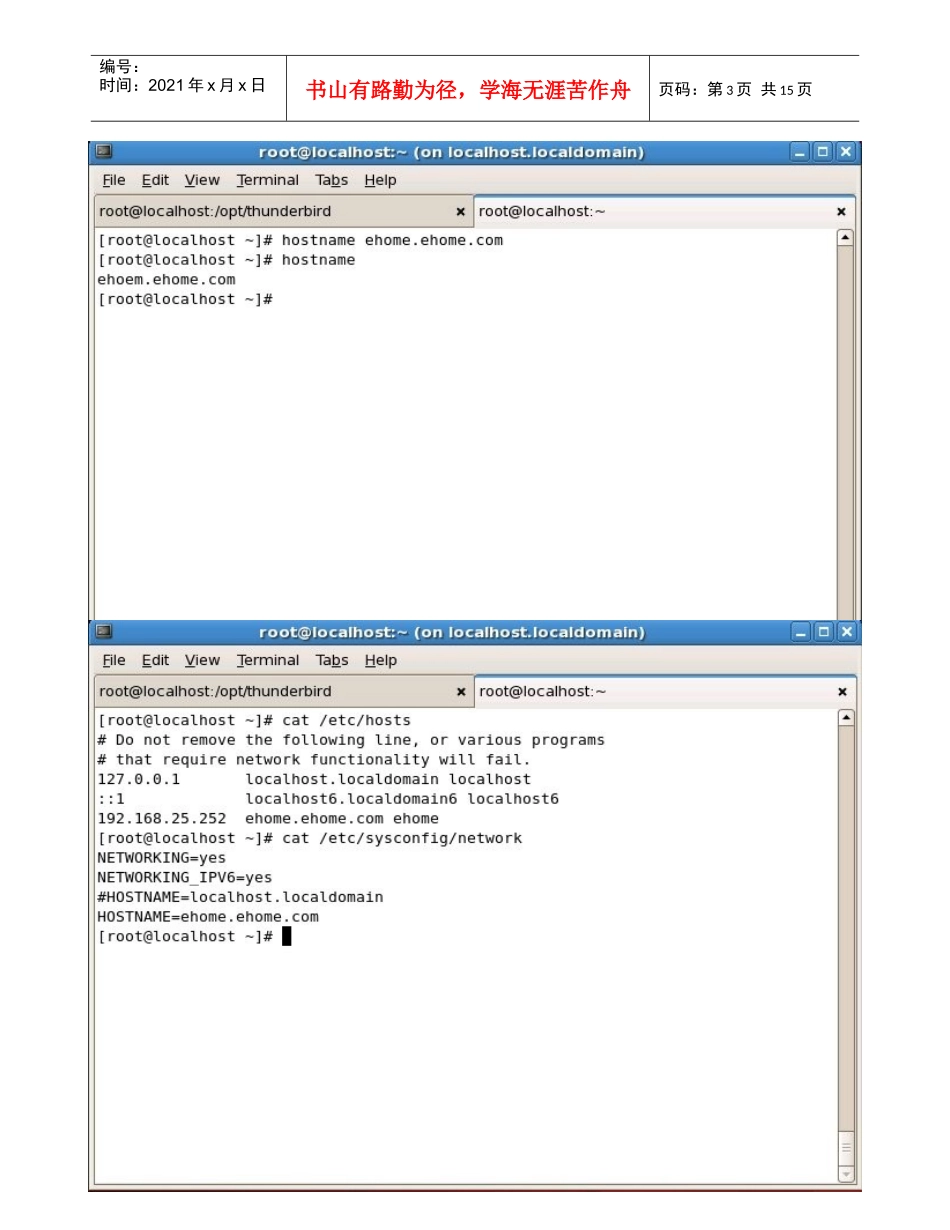Click the output line "ehoem.ehome.com"
The height and width of the screenshot is (1230, 950).
[166, 280]
